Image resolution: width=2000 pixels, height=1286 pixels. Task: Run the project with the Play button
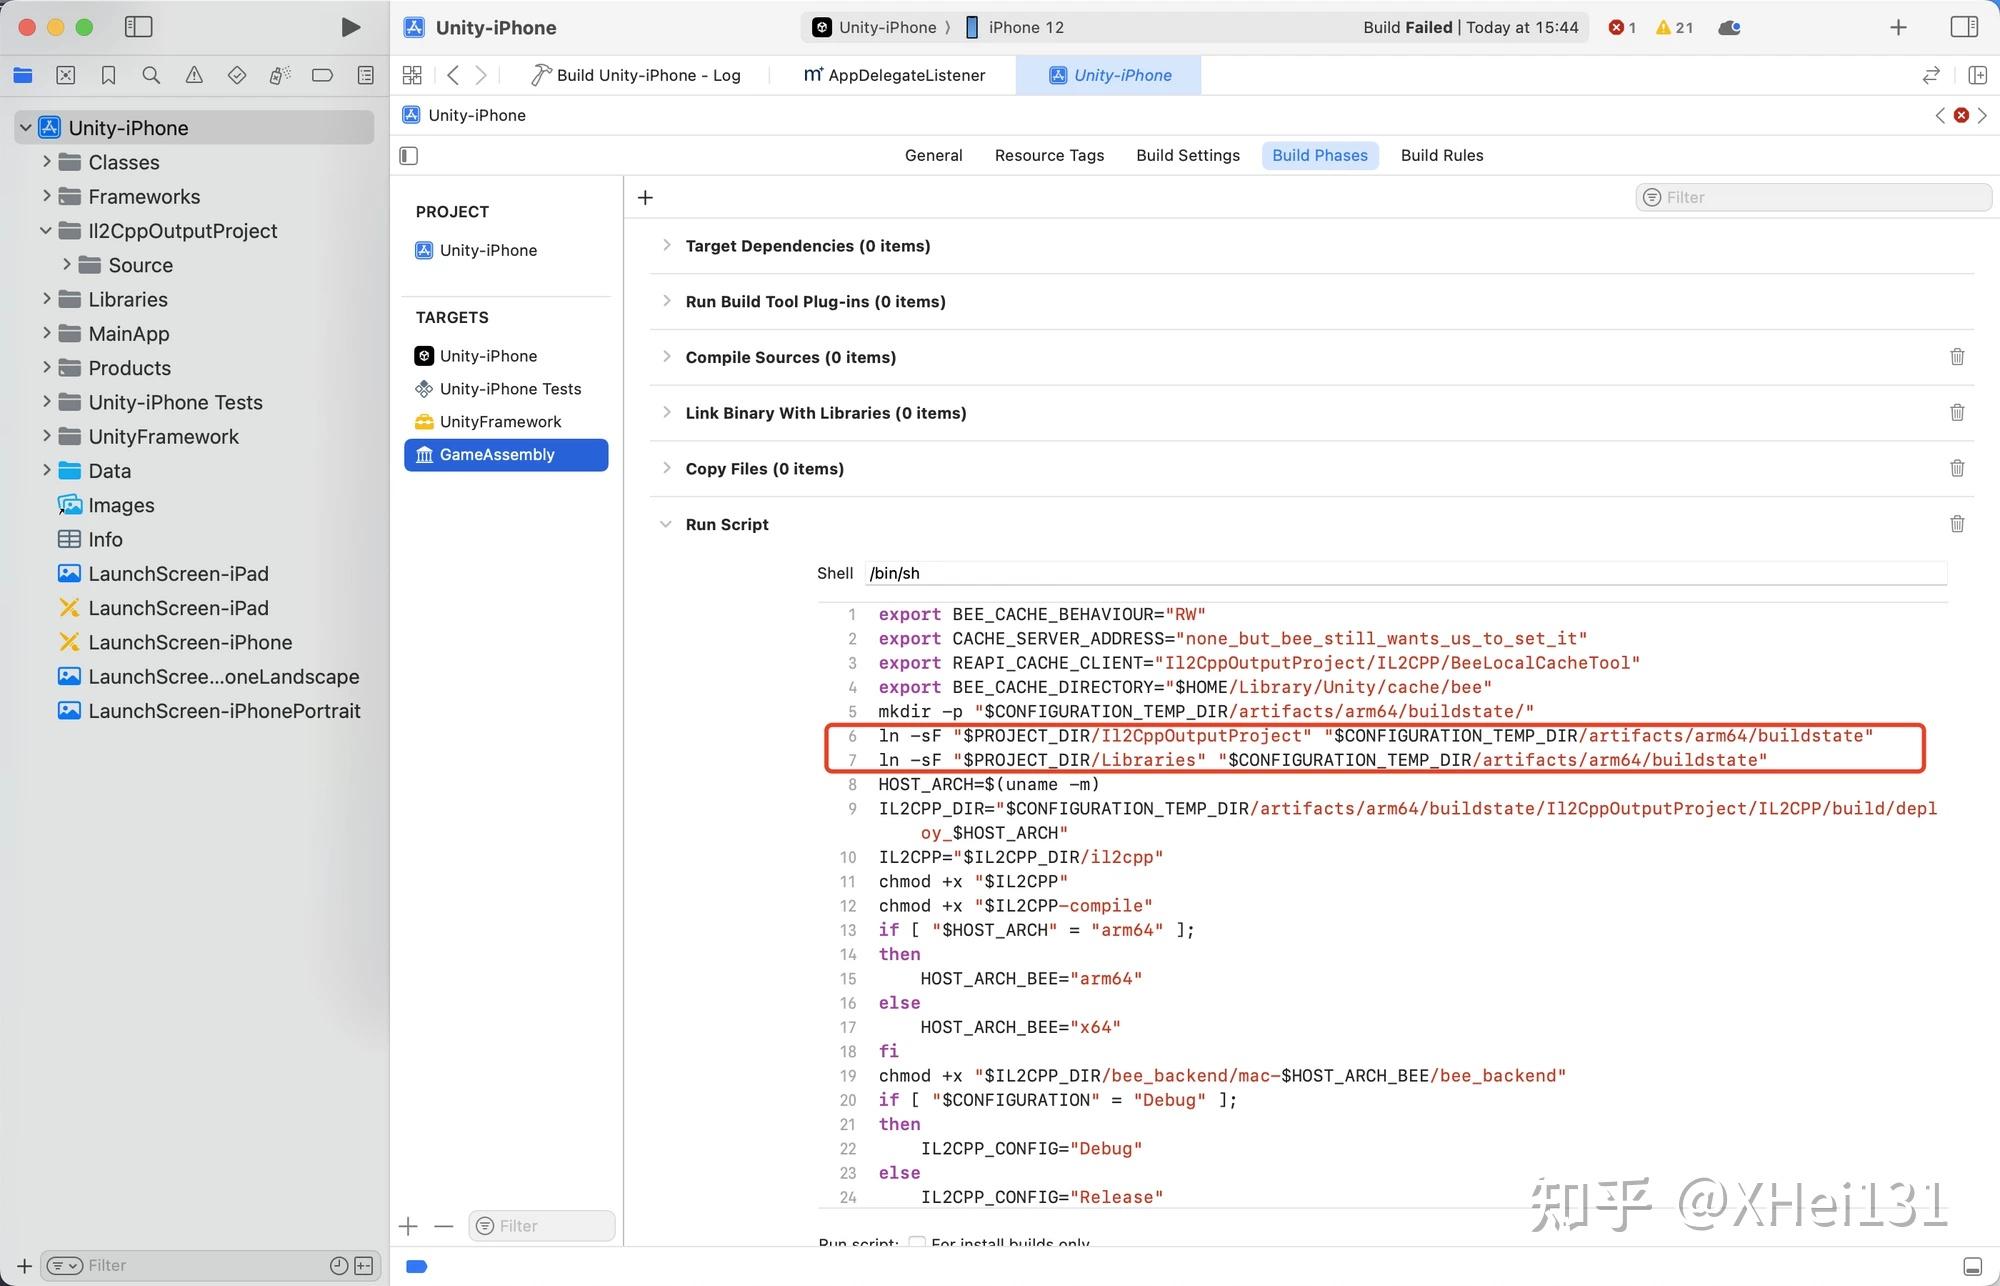[x=350, y=27]
